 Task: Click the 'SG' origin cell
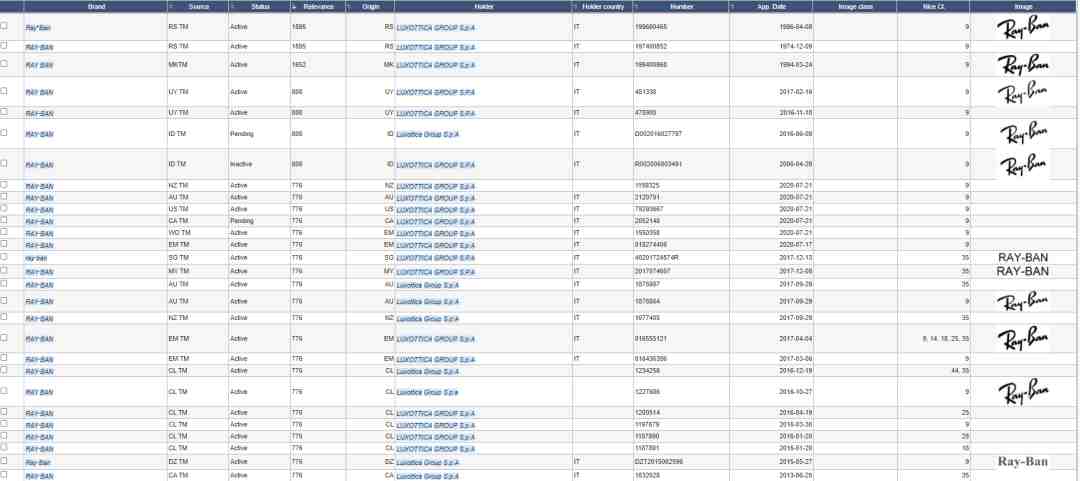pyautogui.click(x=389, y=257)
